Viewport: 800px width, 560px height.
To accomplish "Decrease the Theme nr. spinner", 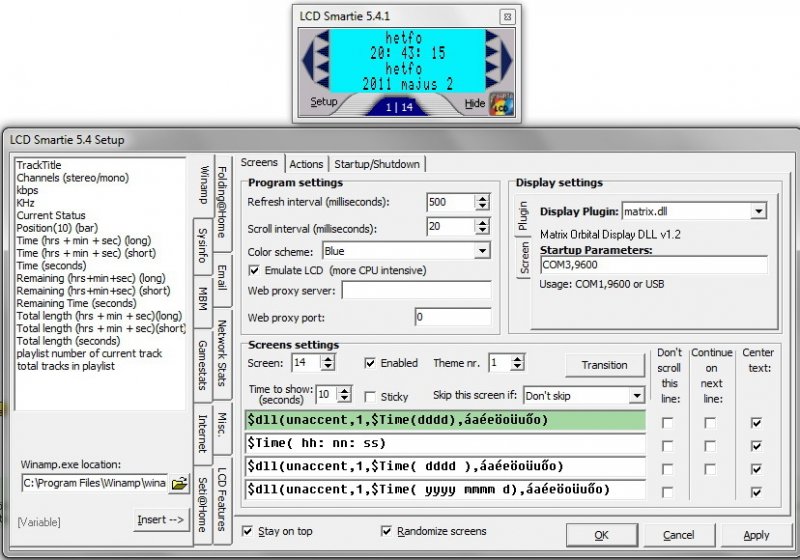I will tap(518, 367).
